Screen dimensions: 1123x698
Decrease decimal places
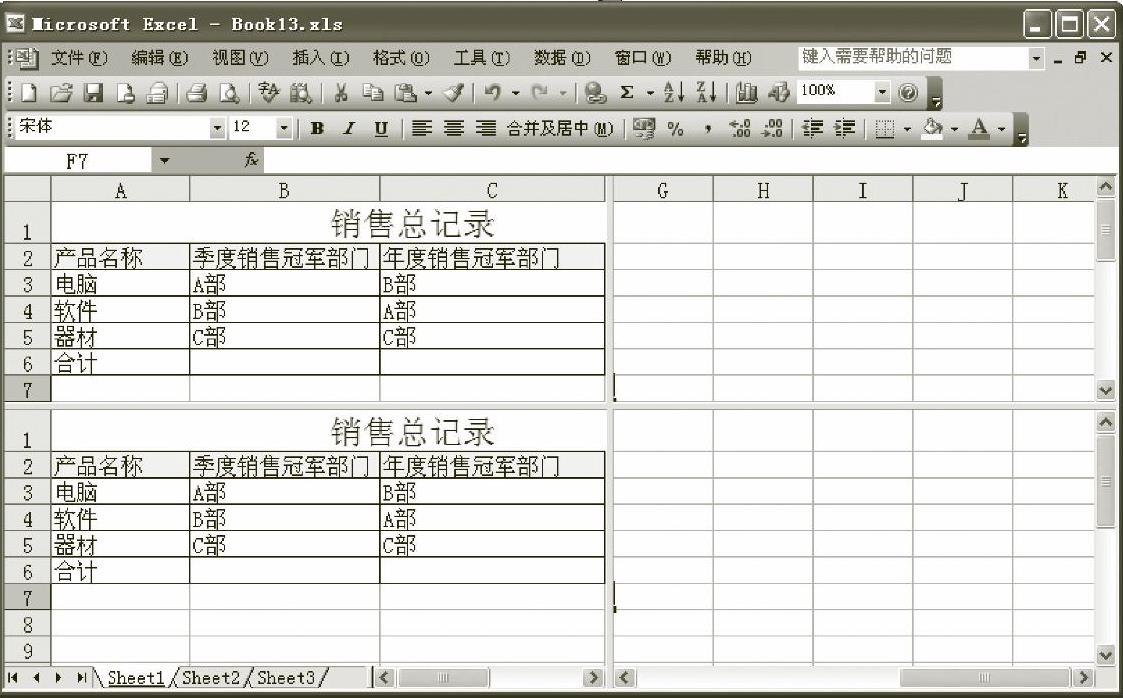point(772,129)
